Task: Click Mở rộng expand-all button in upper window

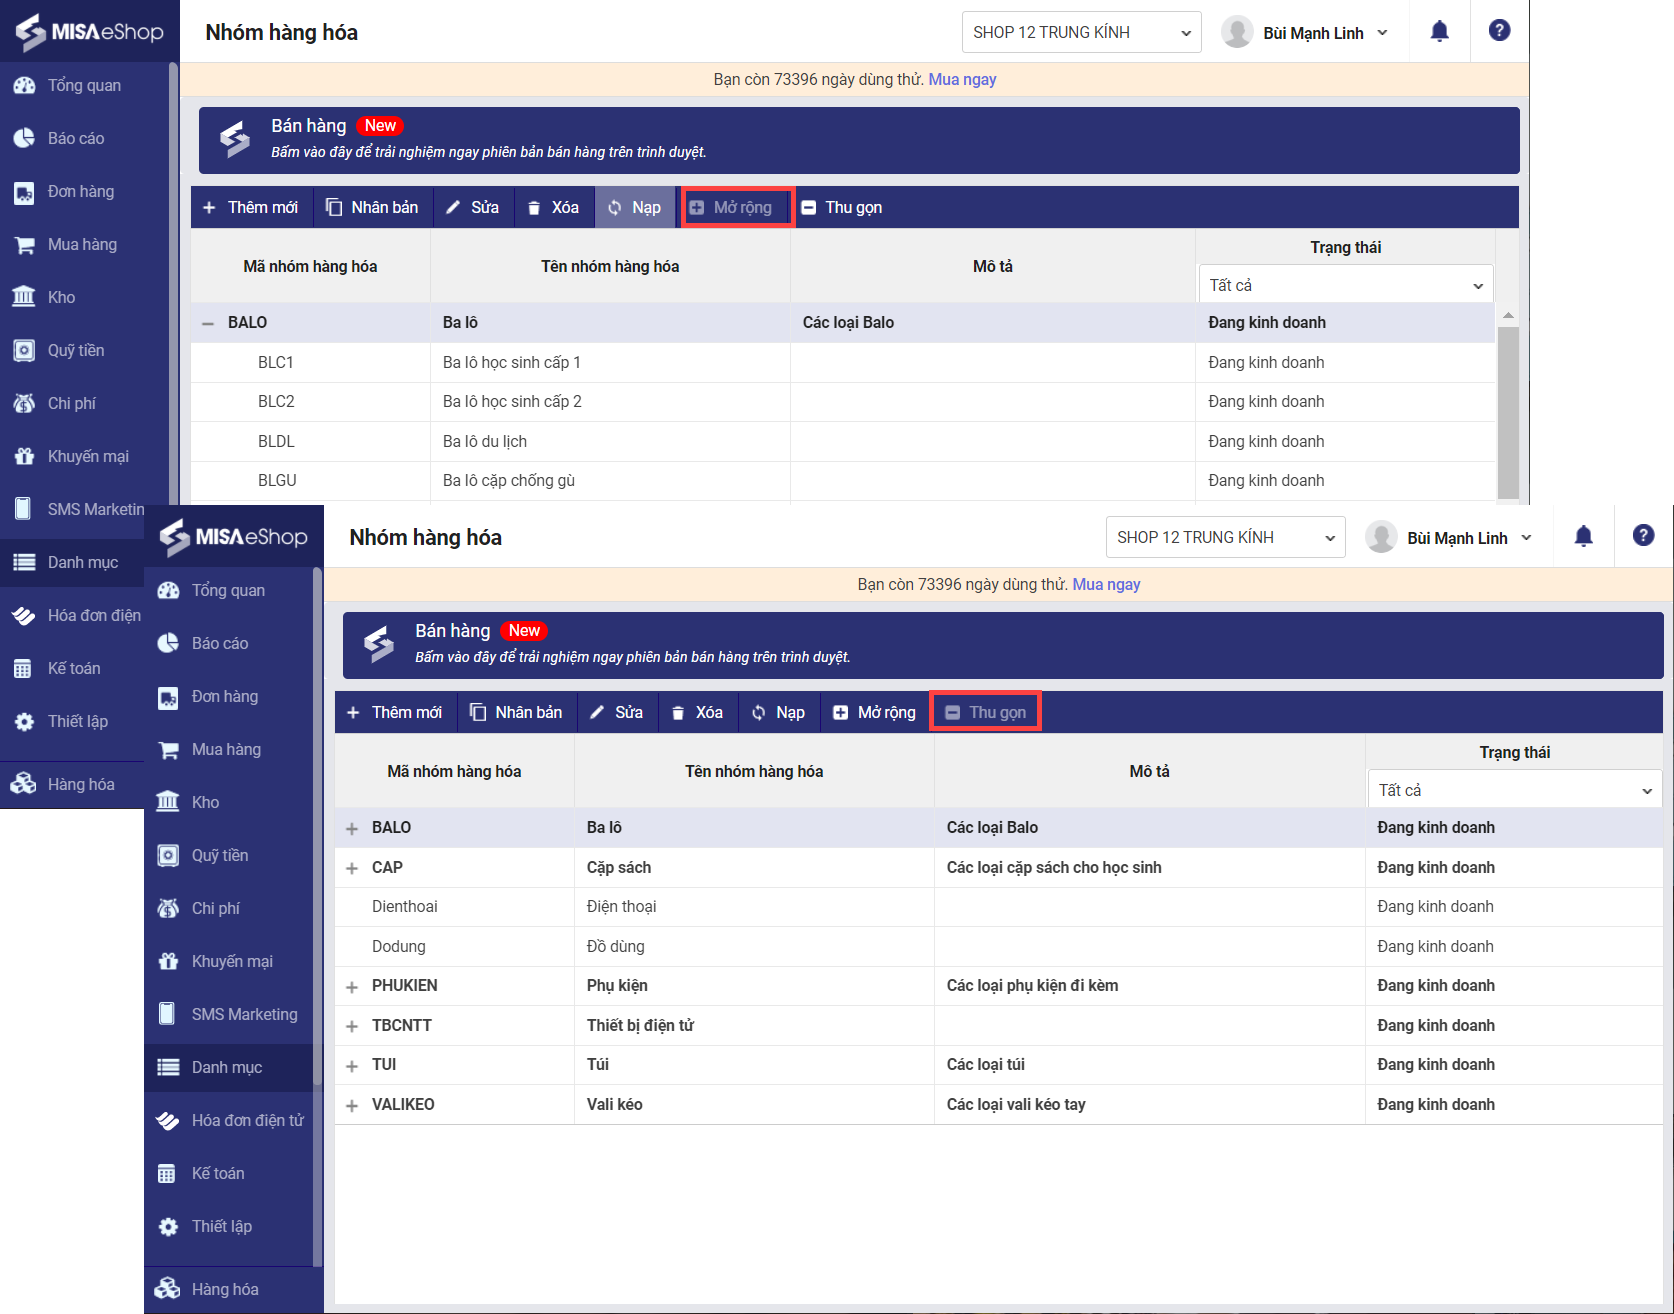Action: (738, 207)
